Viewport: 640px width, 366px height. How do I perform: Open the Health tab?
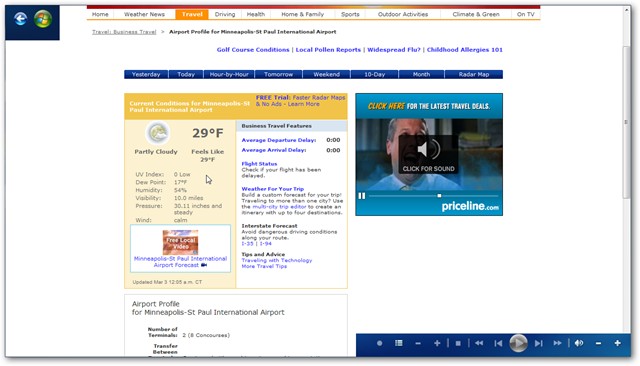[x=256, y=14]
